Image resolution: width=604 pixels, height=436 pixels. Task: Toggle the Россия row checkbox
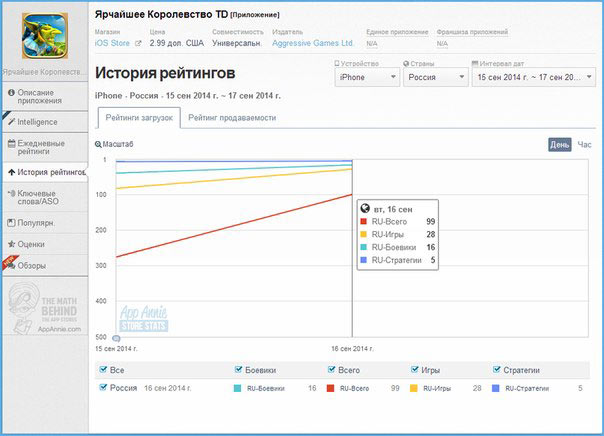(x=103, y=387)
